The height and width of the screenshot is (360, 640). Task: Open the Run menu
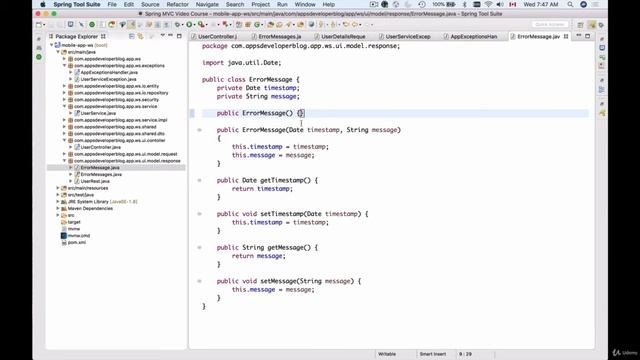click(282, 4)
